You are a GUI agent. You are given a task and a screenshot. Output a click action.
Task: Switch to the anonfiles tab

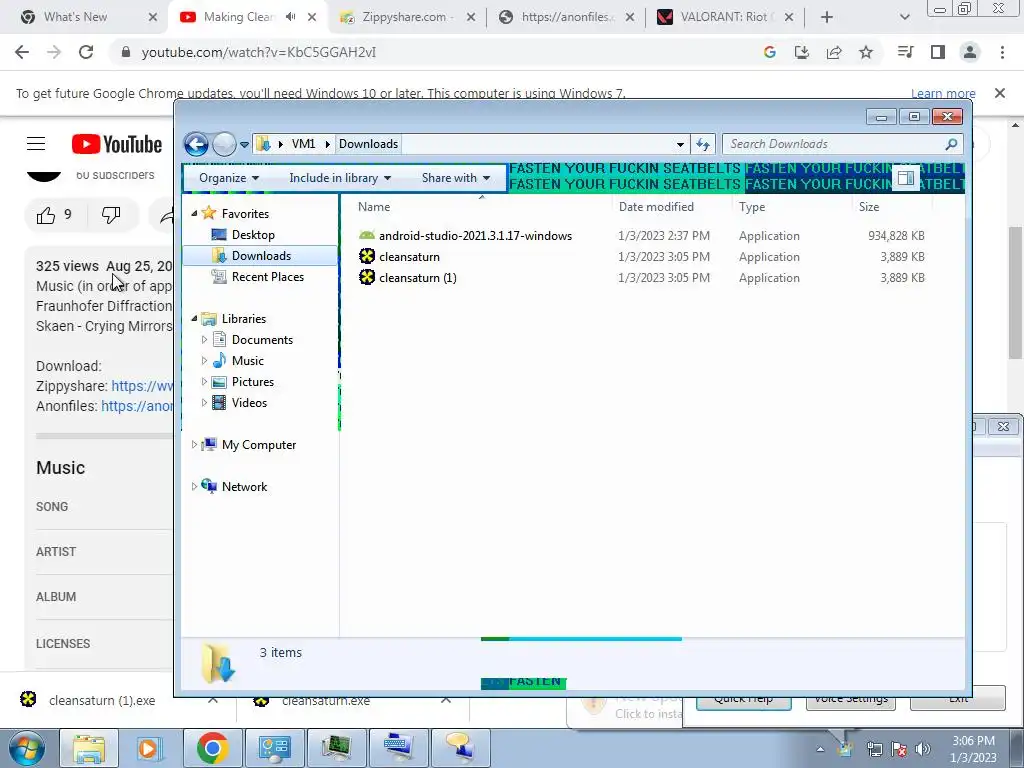[x=567, y=17]
